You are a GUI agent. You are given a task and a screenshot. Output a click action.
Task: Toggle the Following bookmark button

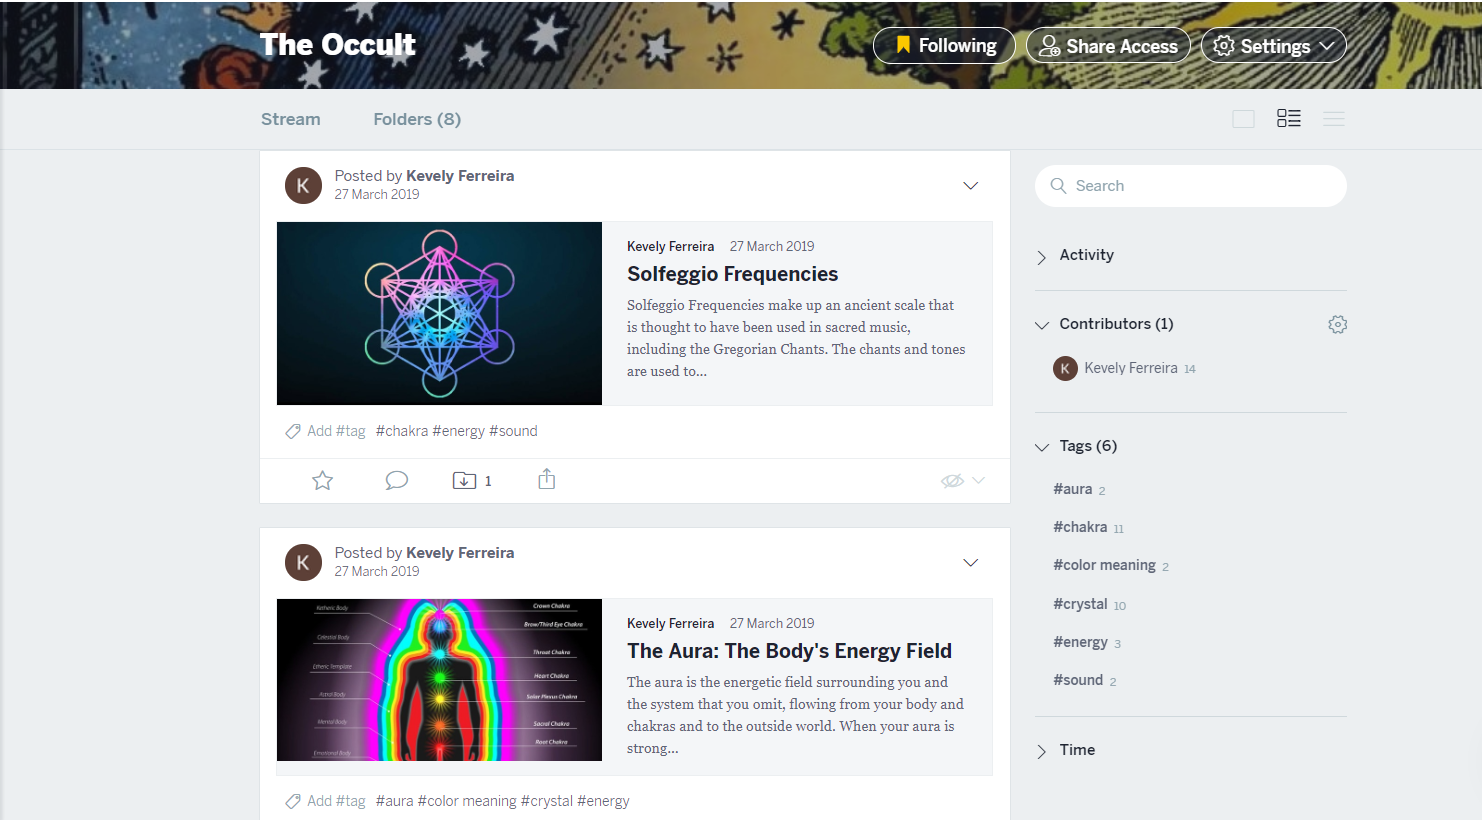tap(944, 45)
